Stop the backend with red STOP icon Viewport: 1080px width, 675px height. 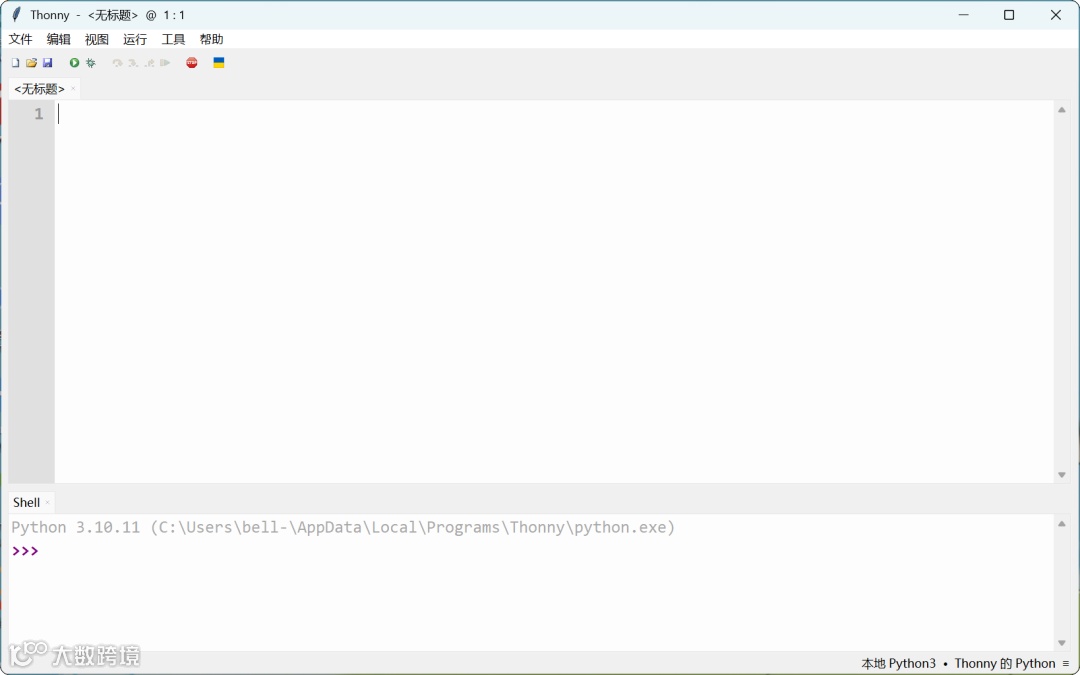point(191,63)
